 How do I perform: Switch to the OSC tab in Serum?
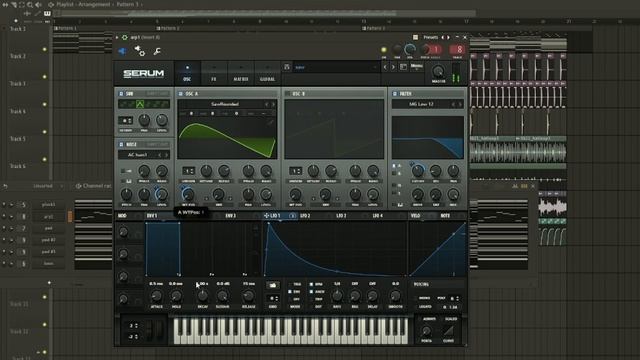187,73
